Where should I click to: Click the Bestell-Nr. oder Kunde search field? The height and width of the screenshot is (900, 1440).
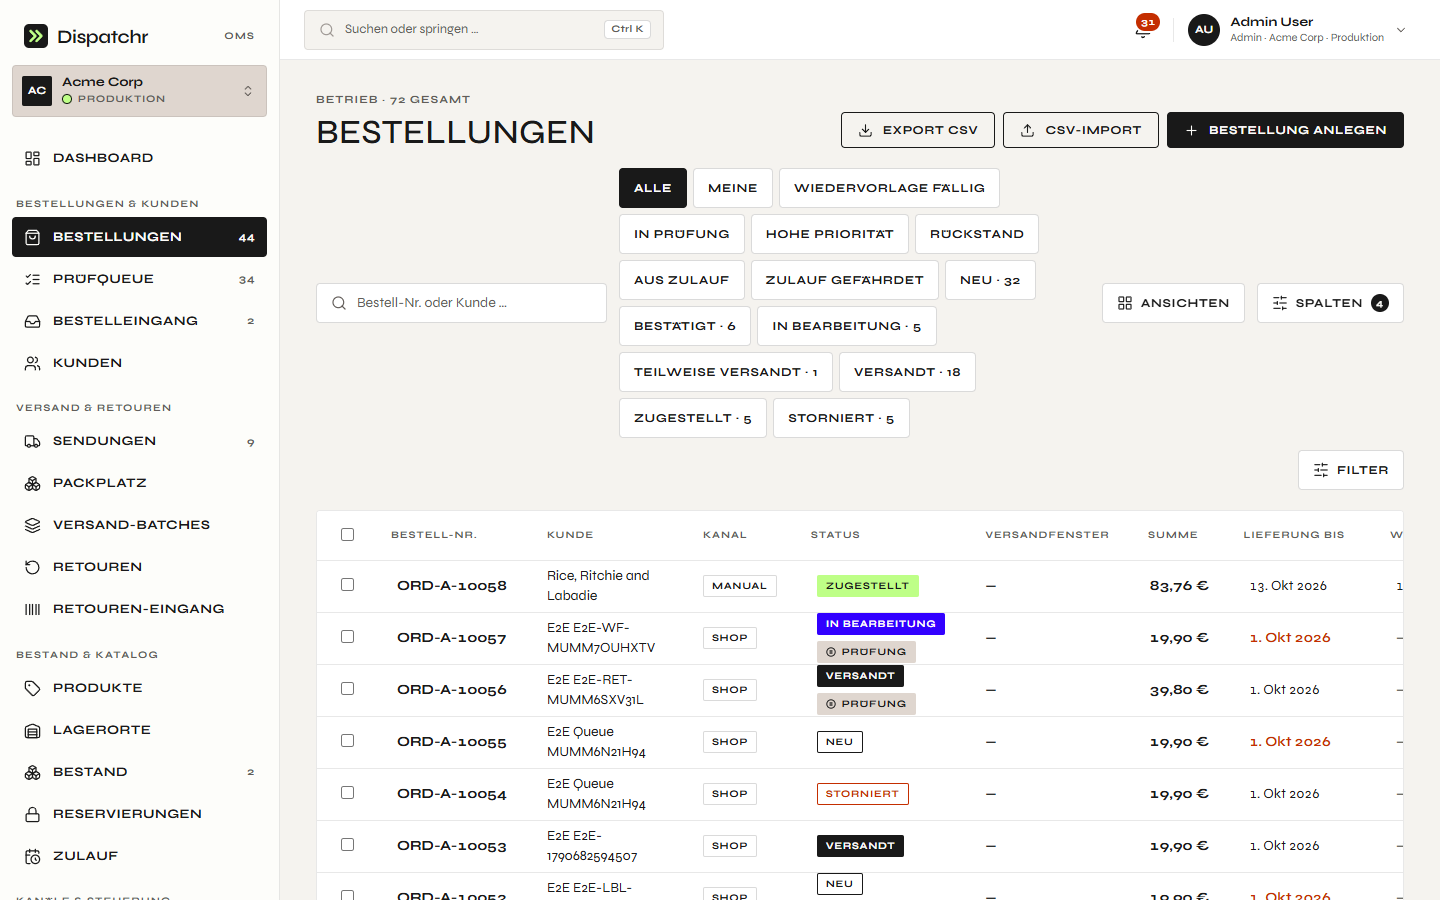pyautogui.click(x=462, y=303)
